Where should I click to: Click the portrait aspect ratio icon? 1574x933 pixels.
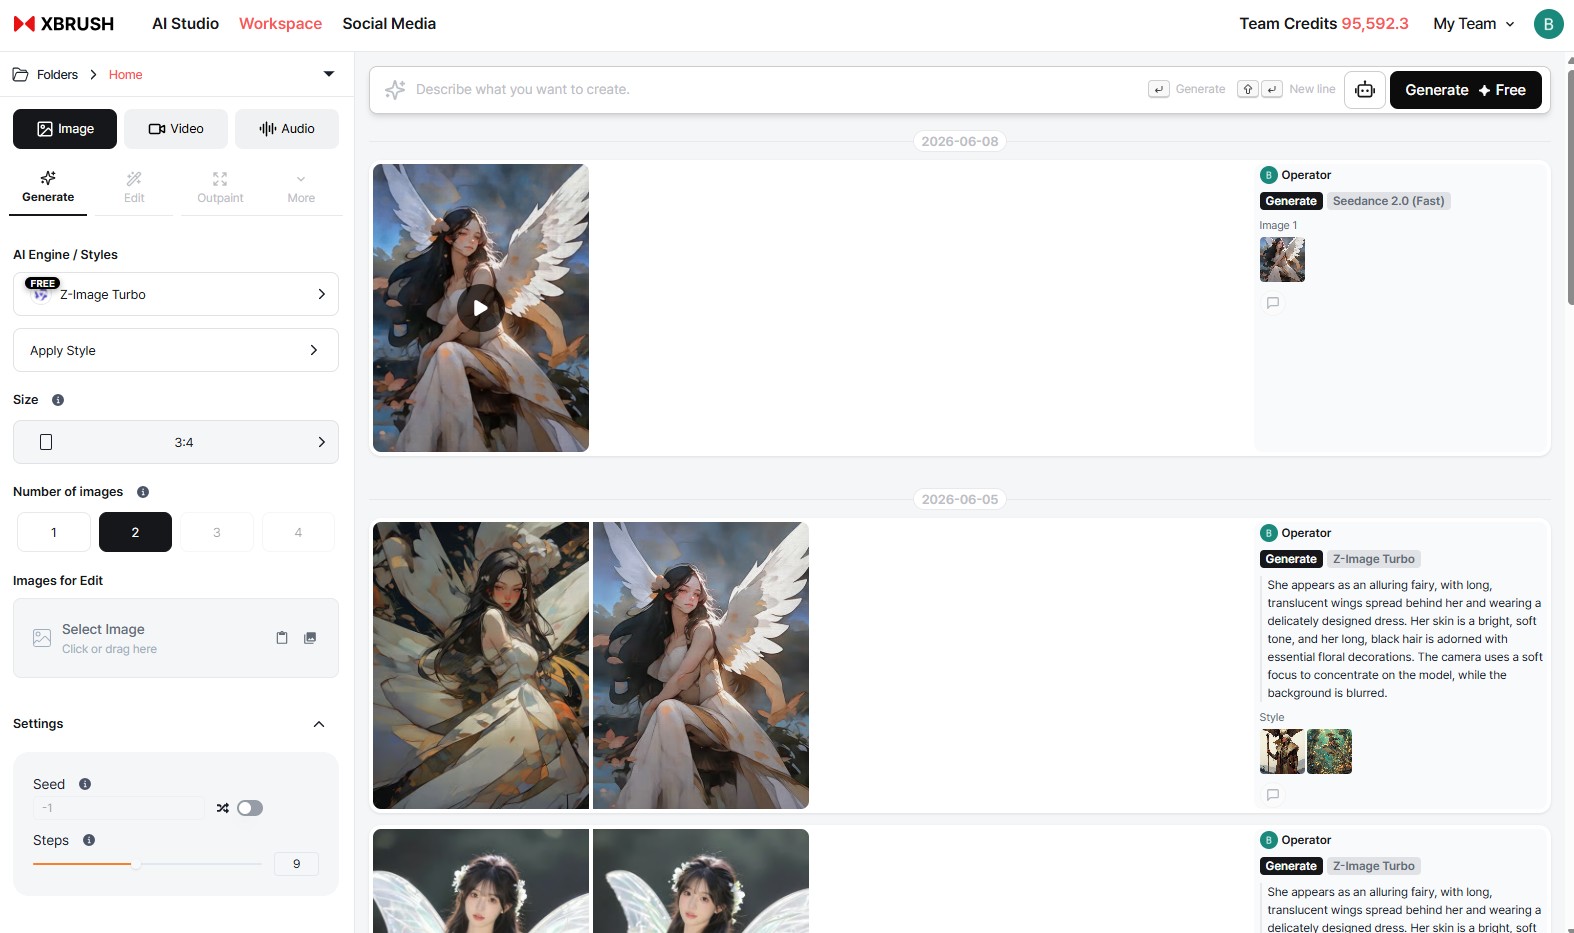[x=46, y=442]
